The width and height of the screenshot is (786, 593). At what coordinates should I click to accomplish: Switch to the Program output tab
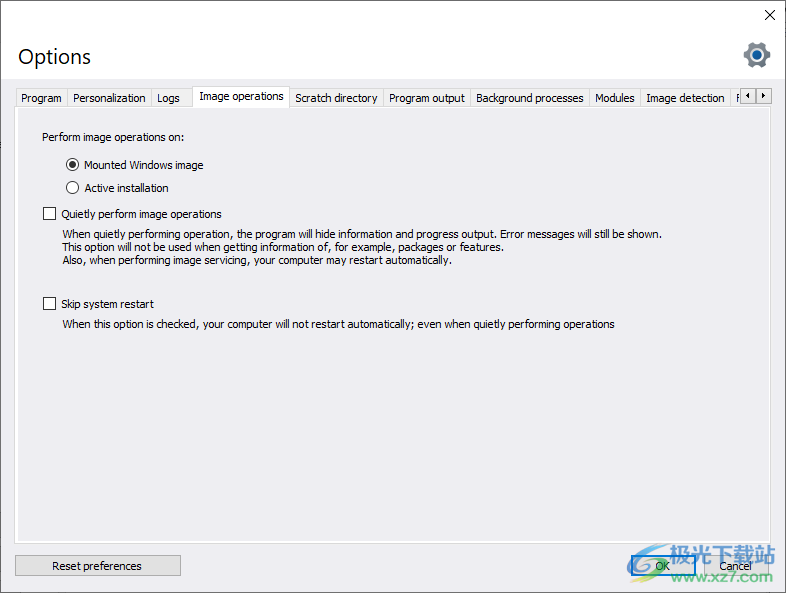point(427,98)
